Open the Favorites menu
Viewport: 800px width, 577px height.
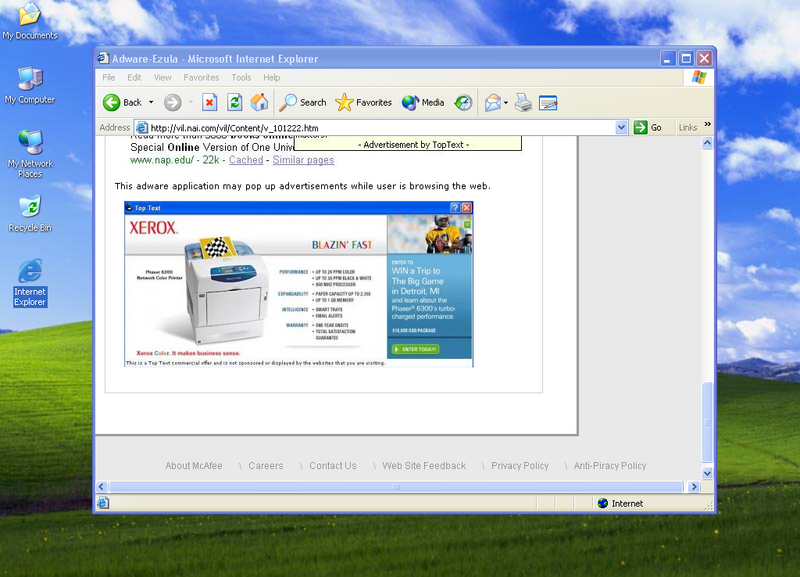coord(201,78)
